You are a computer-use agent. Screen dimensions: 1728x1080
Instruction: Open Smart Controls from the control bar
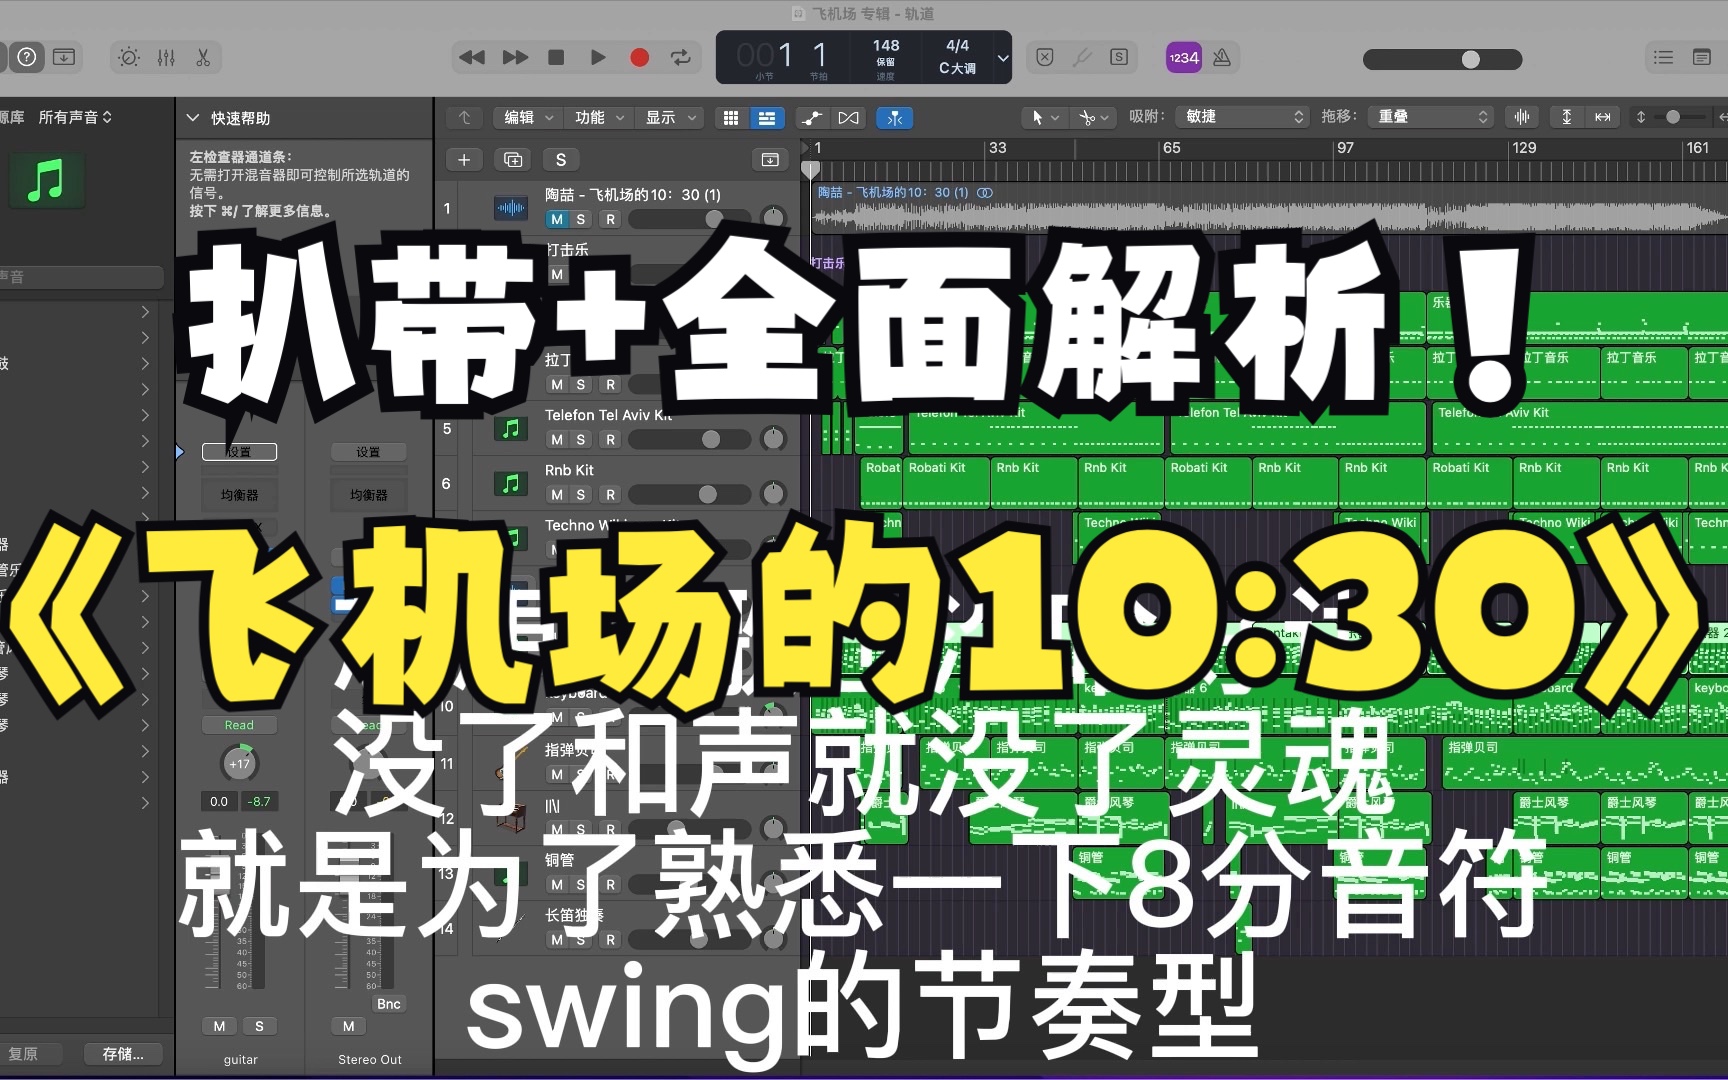(129, 57)
